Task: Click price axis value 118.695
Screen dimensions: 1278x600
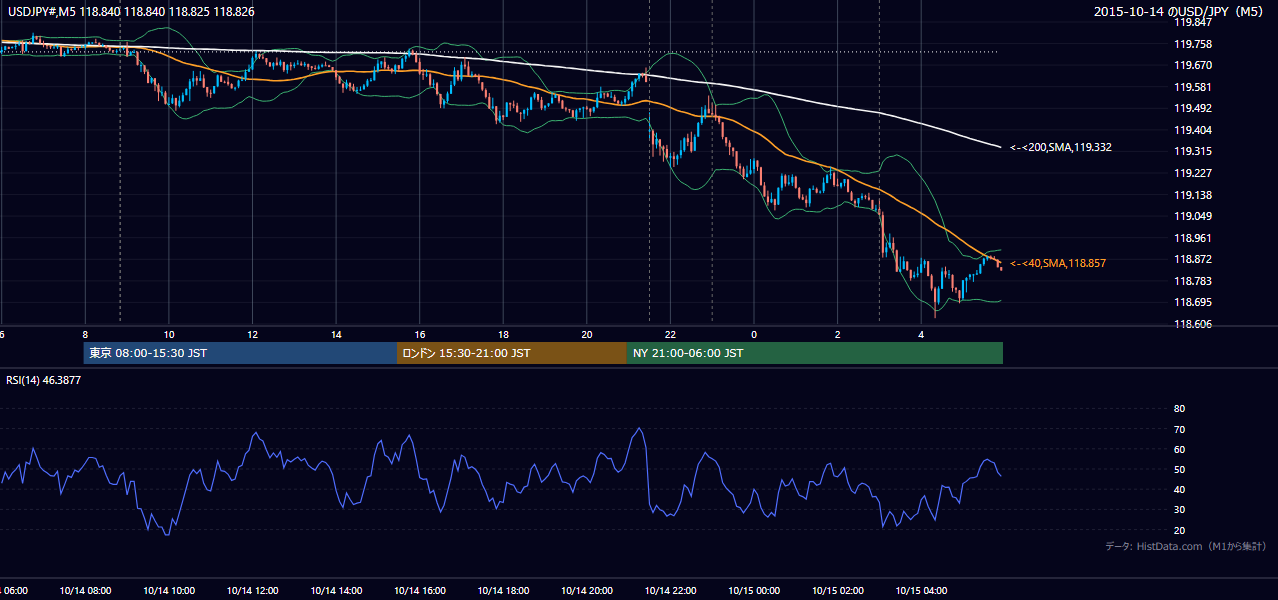Action: pos(1192,302)
